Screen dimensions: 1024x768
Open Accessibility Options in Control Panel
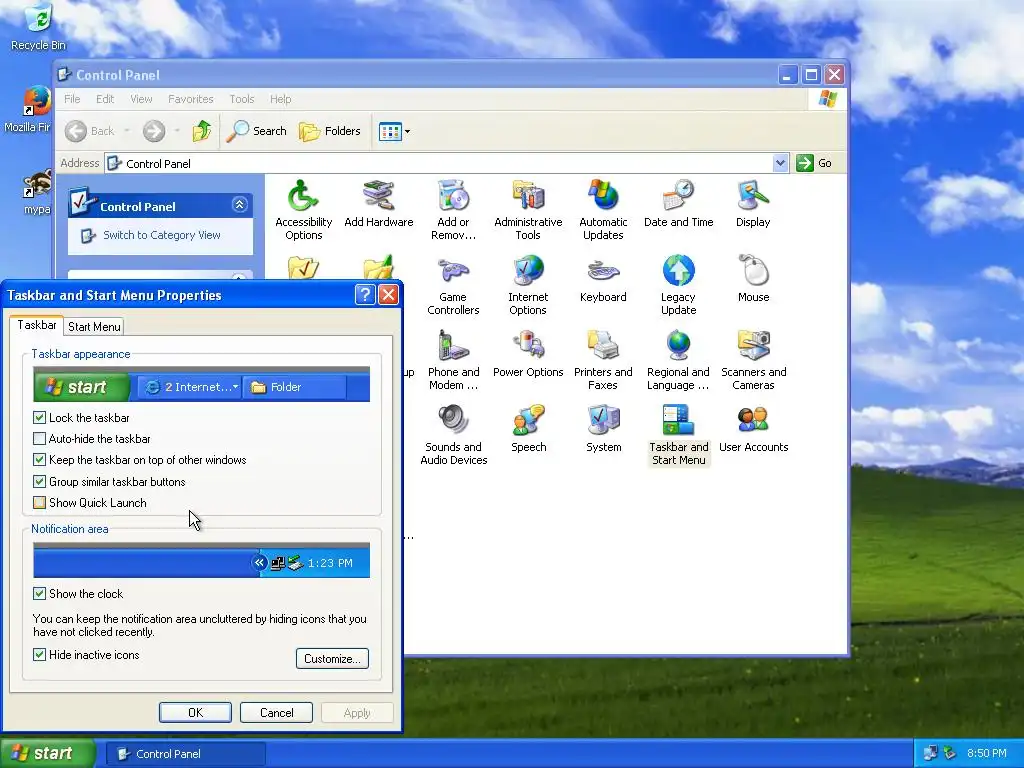tap(303, 210)
